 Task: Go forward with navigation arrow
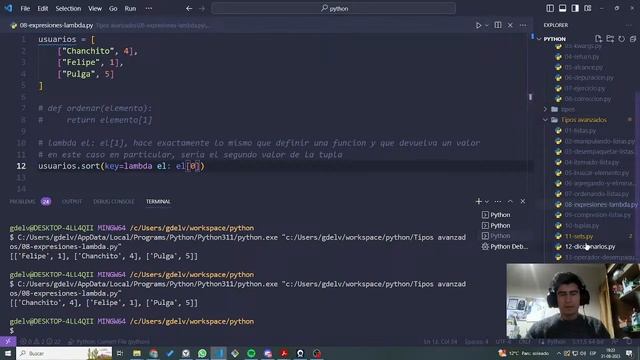coord(202,8)
